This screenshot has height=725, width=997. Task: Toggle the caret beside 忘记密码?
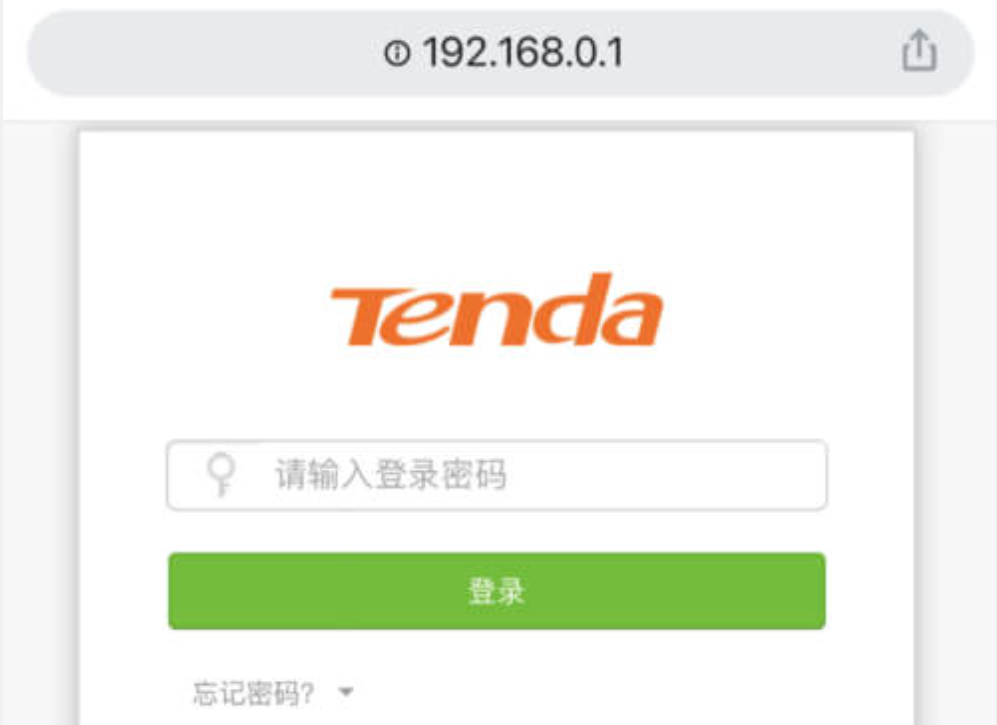[x=346, y=691]
